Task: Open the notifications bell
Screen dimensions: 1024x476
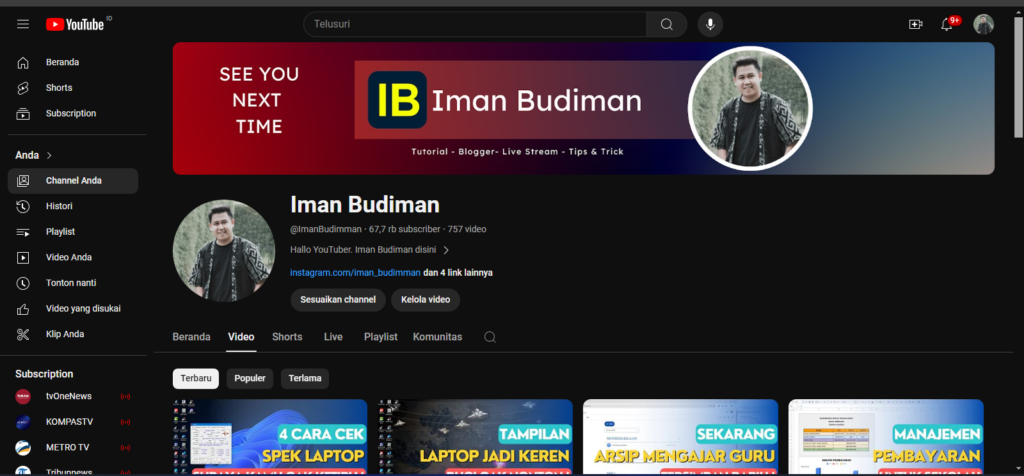Action: tap(946, 24)
